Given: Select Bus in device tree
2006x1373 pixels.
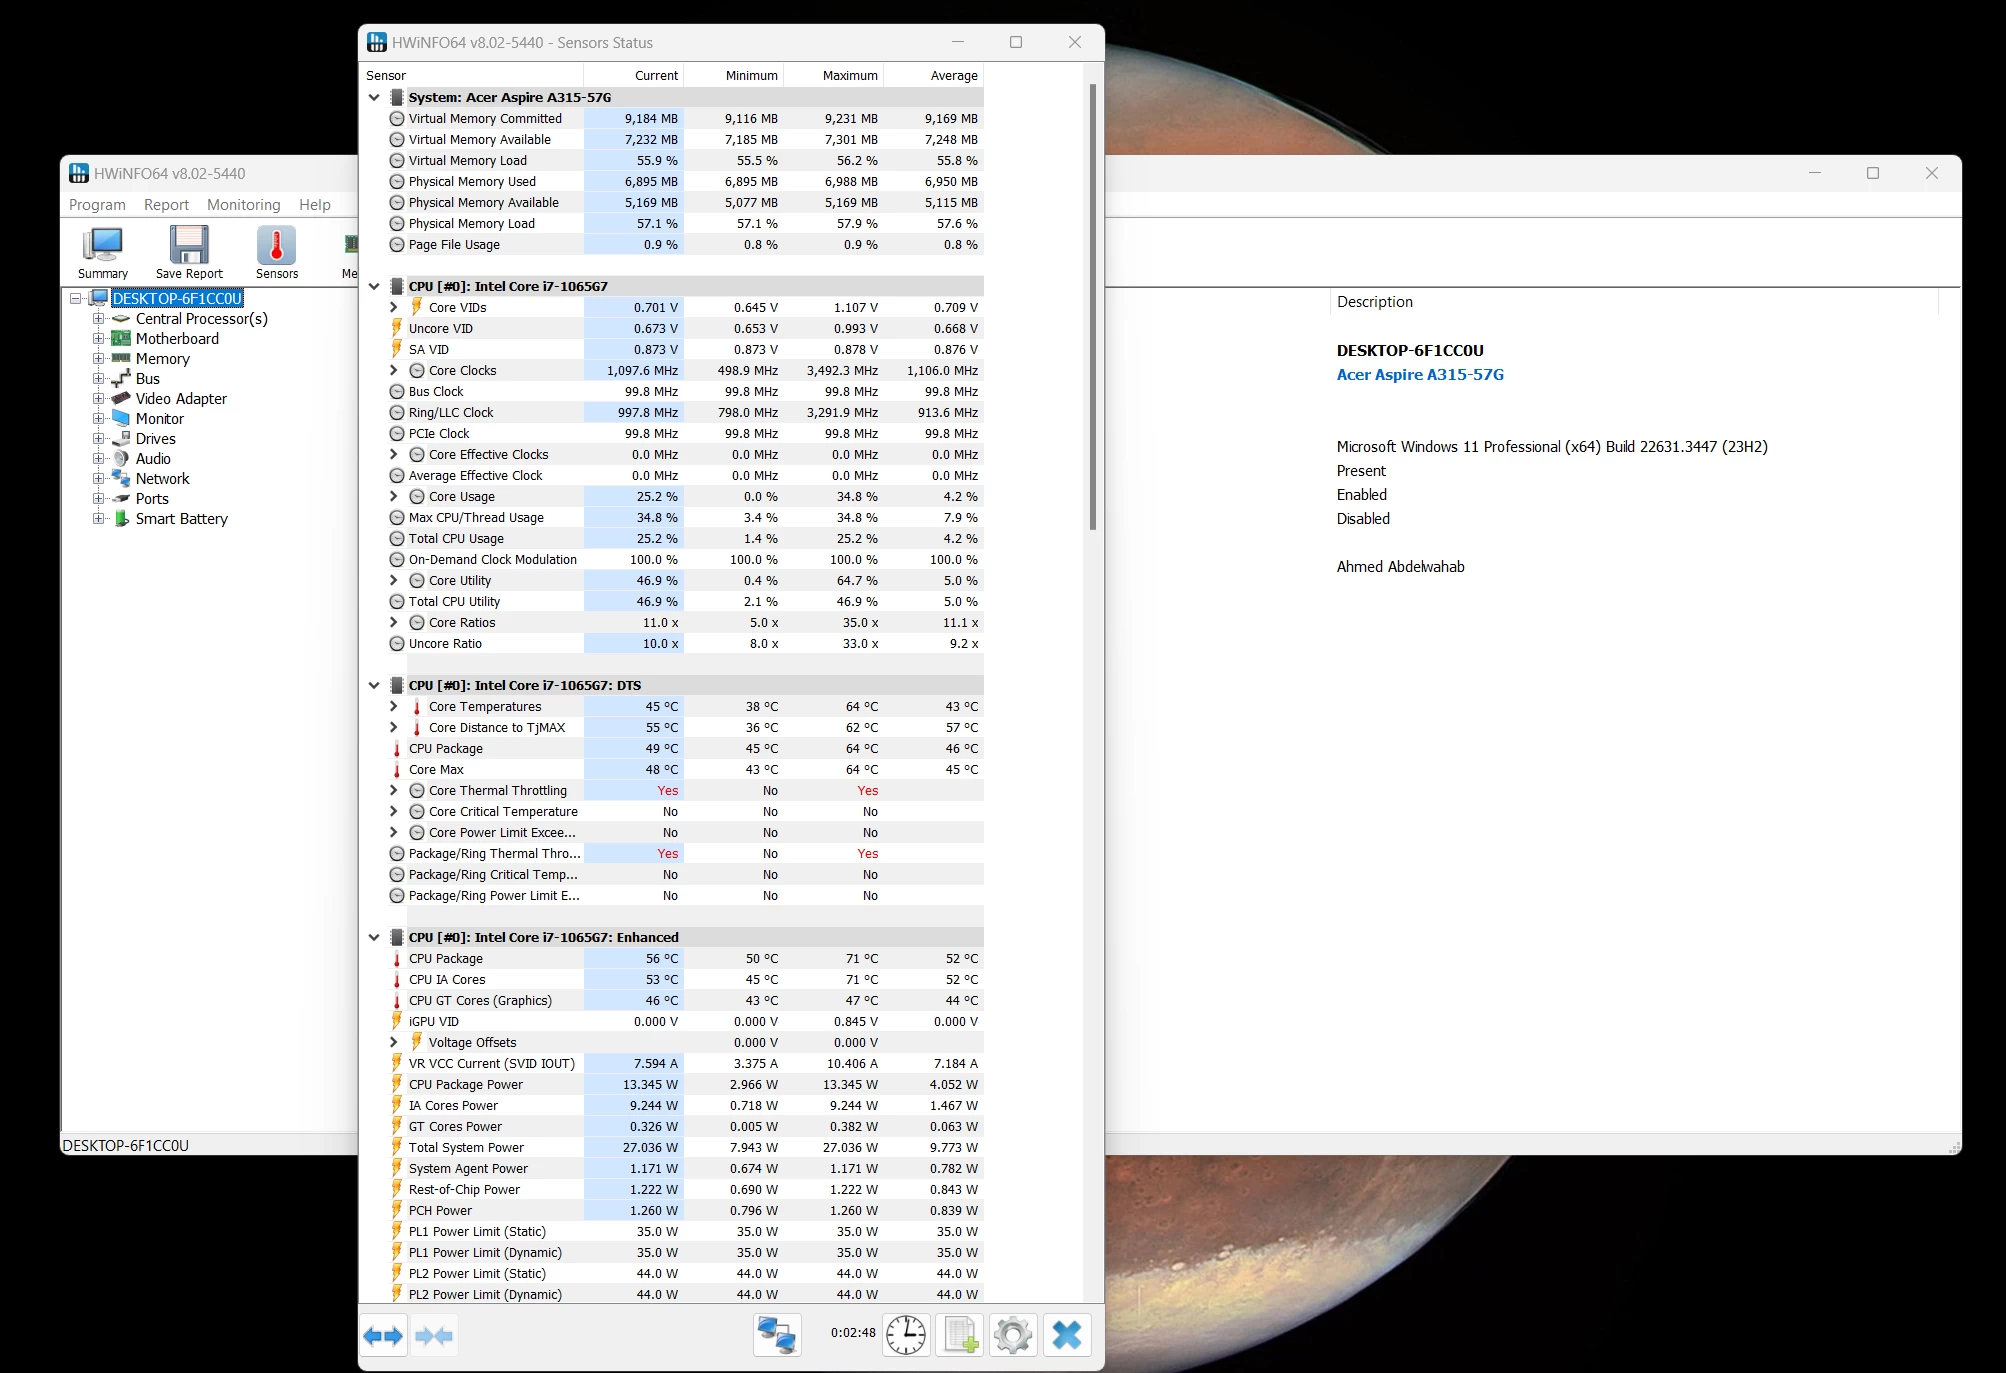Looking at the screenshot, I should point(147,379).
